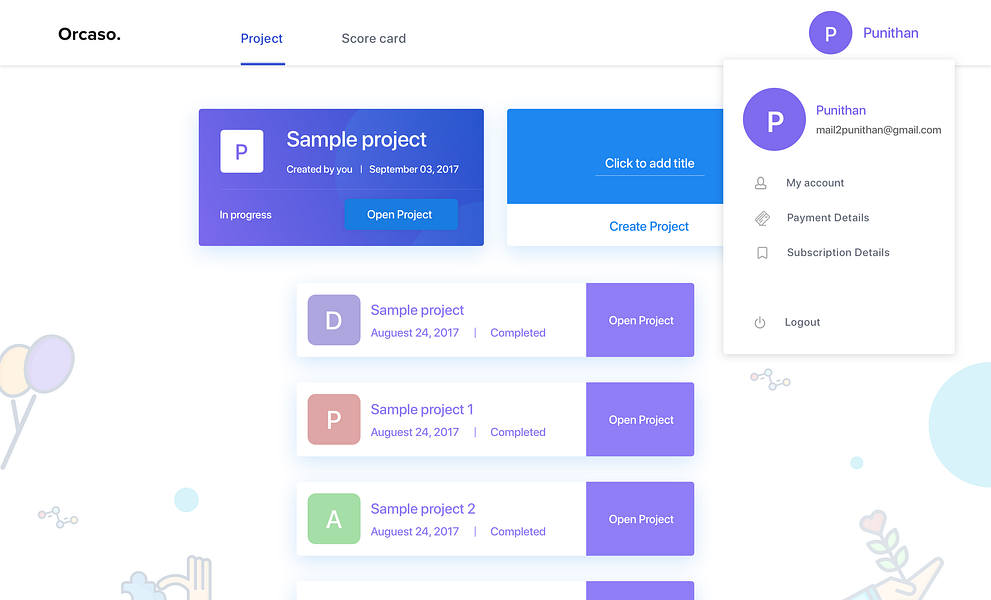Click the white P tile on featured project
The height and width of the screenshot is (600, 991).
(x=241, y=152)
